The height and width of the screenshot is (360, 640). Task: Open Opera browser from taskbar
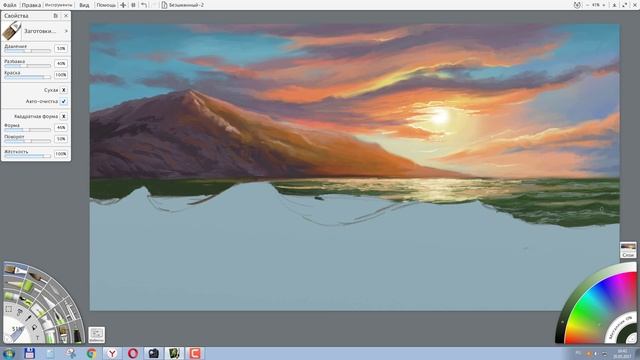point(133,353)
